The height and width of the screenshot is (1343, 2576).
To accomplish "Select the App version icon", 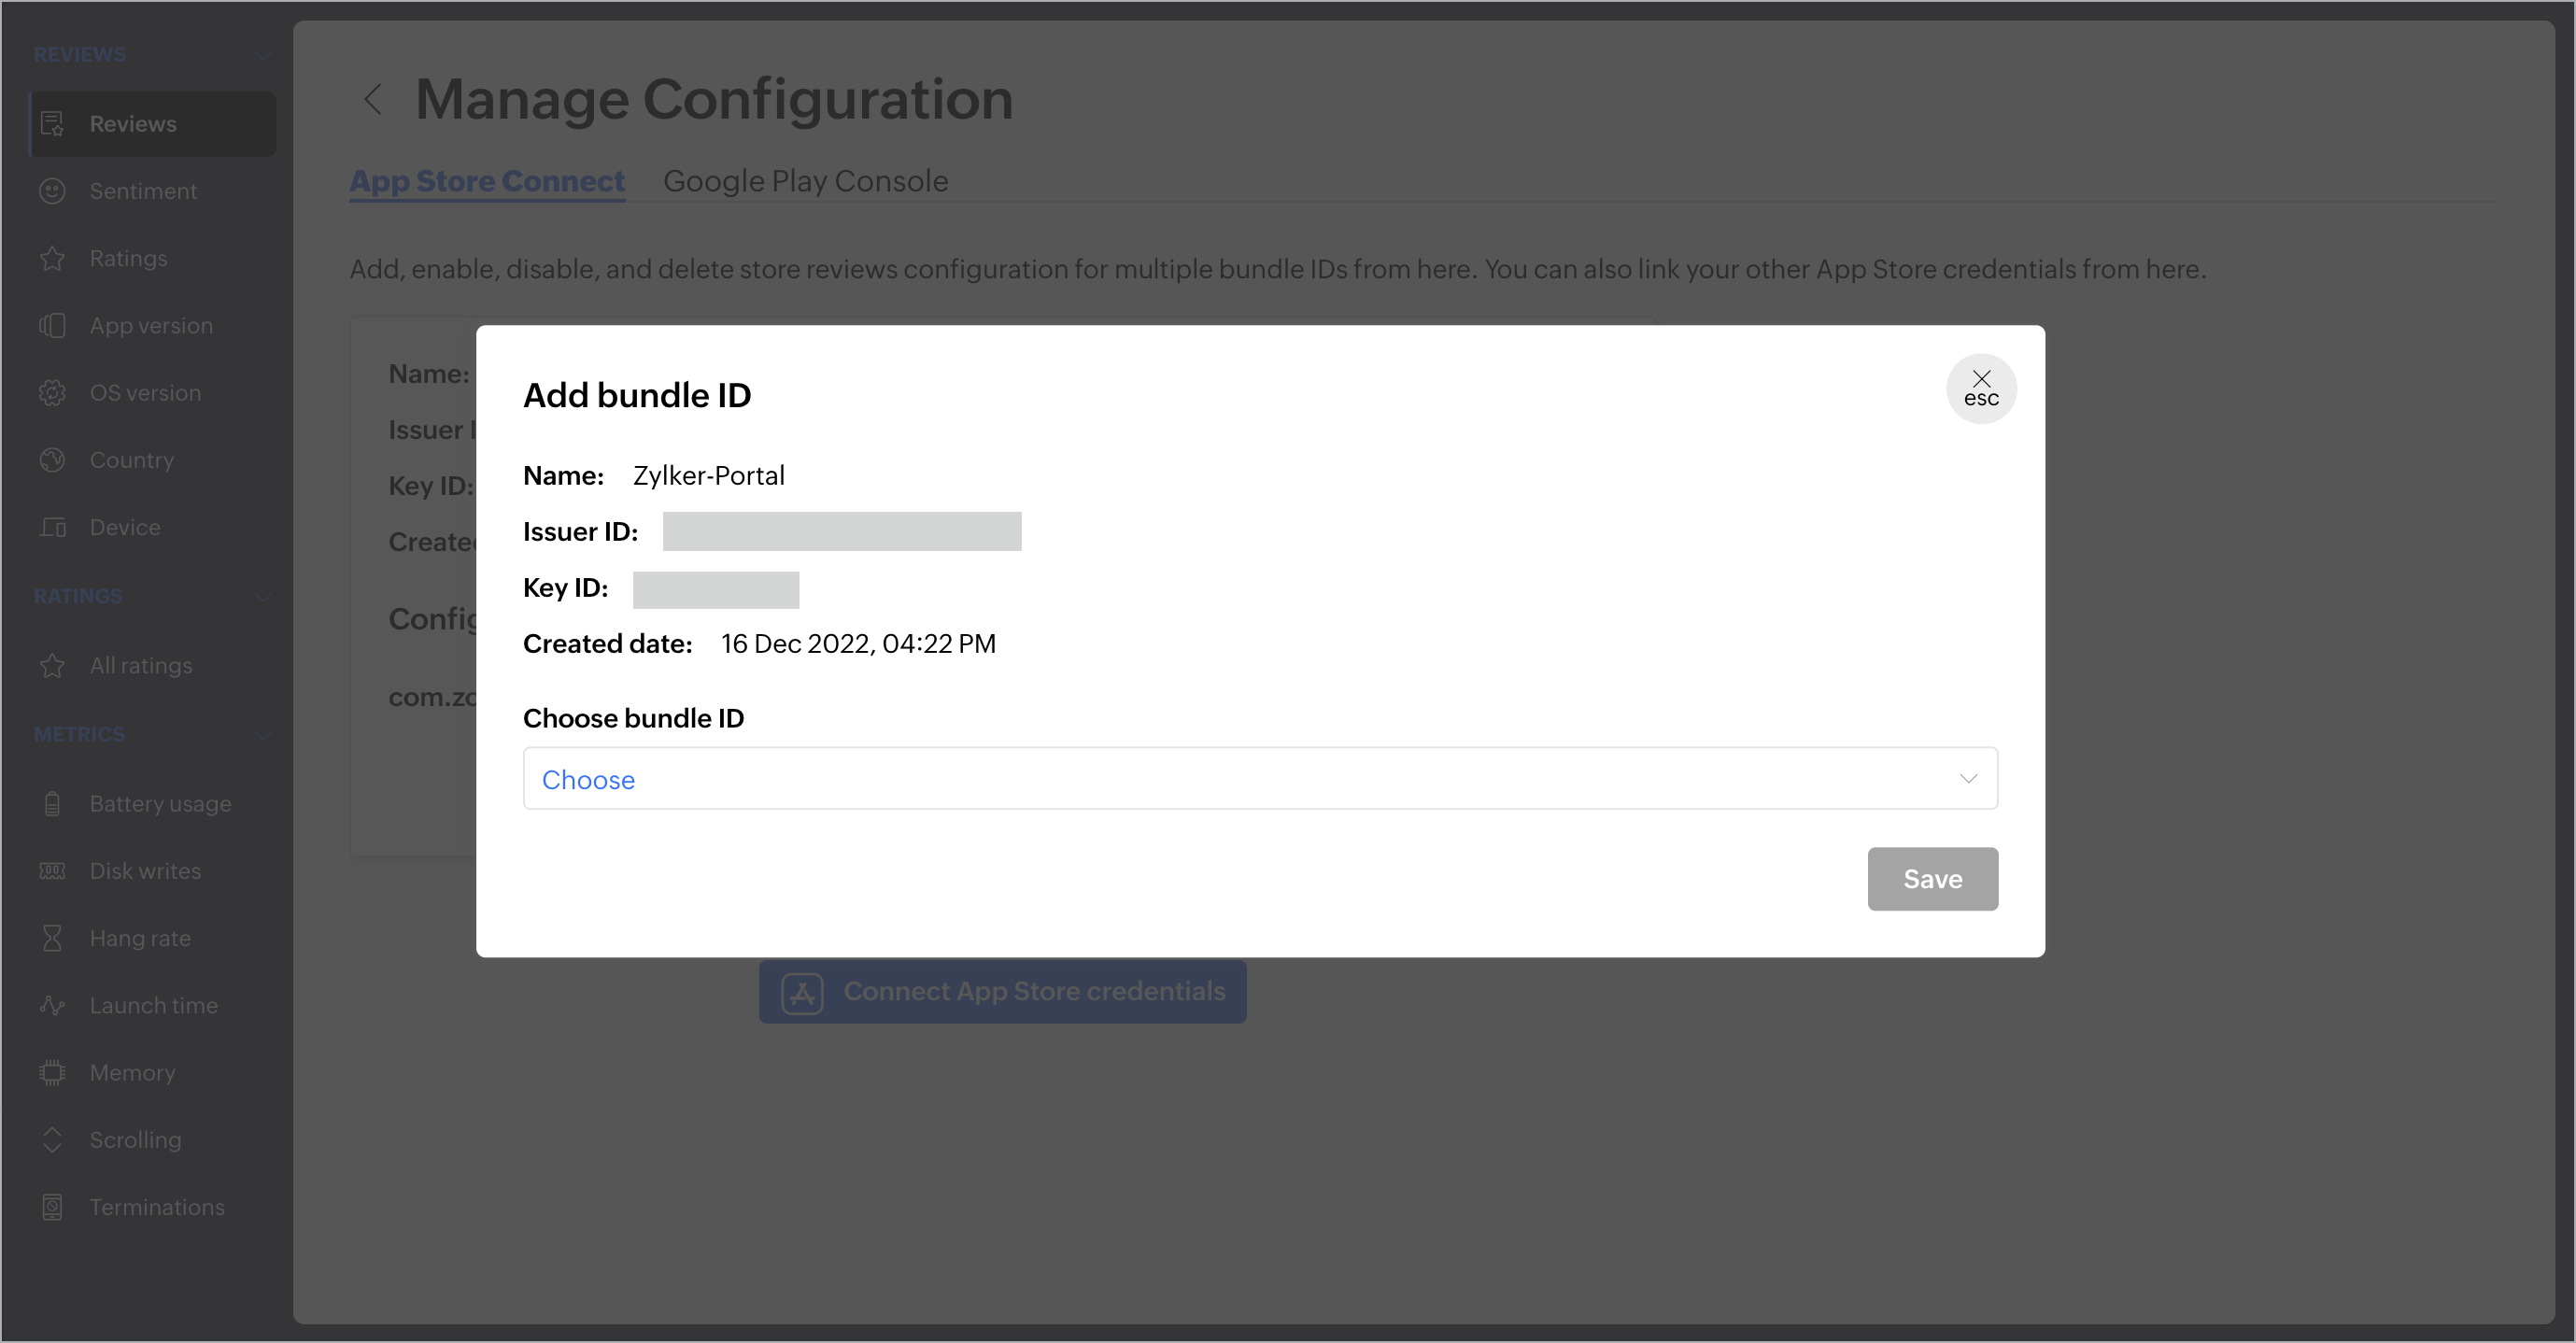I will click(x=52, y=326).
